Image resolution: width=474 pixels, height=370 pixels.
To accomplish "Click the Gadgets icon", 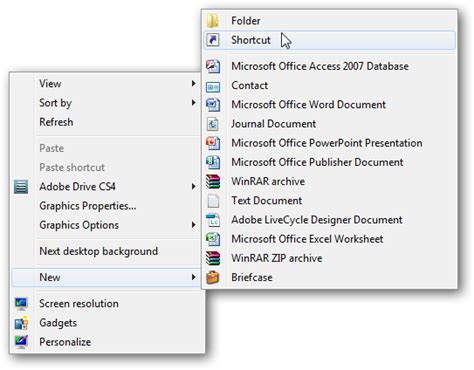I will (x=21, y=323).
